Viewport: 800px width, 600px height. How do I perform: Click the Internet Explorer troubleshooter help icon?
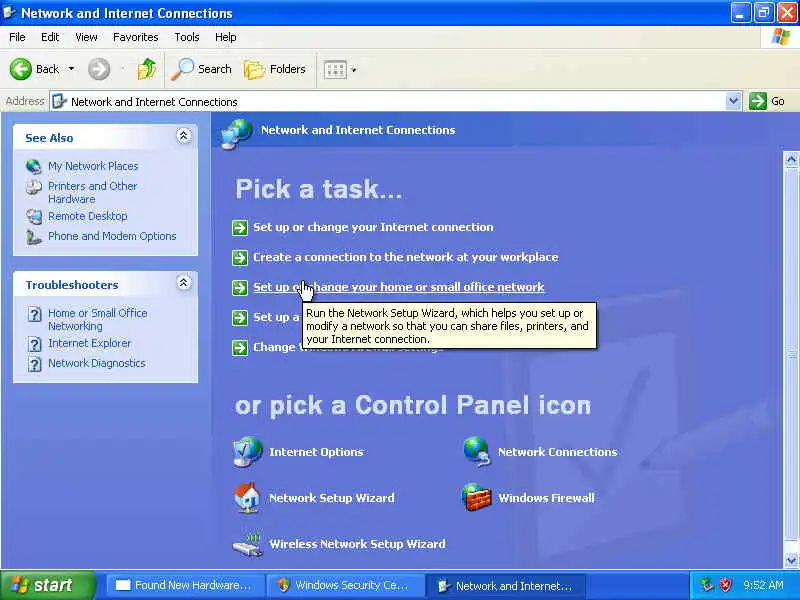click(x=34, y=344)
